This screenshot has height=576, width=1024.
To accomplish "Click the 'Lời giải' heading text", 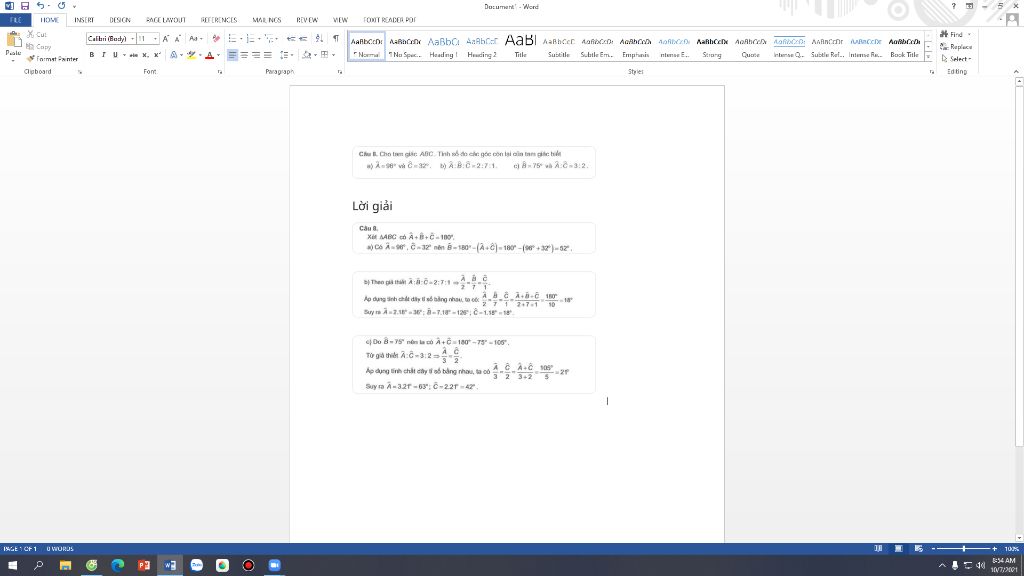I will [x=372, y=206].
